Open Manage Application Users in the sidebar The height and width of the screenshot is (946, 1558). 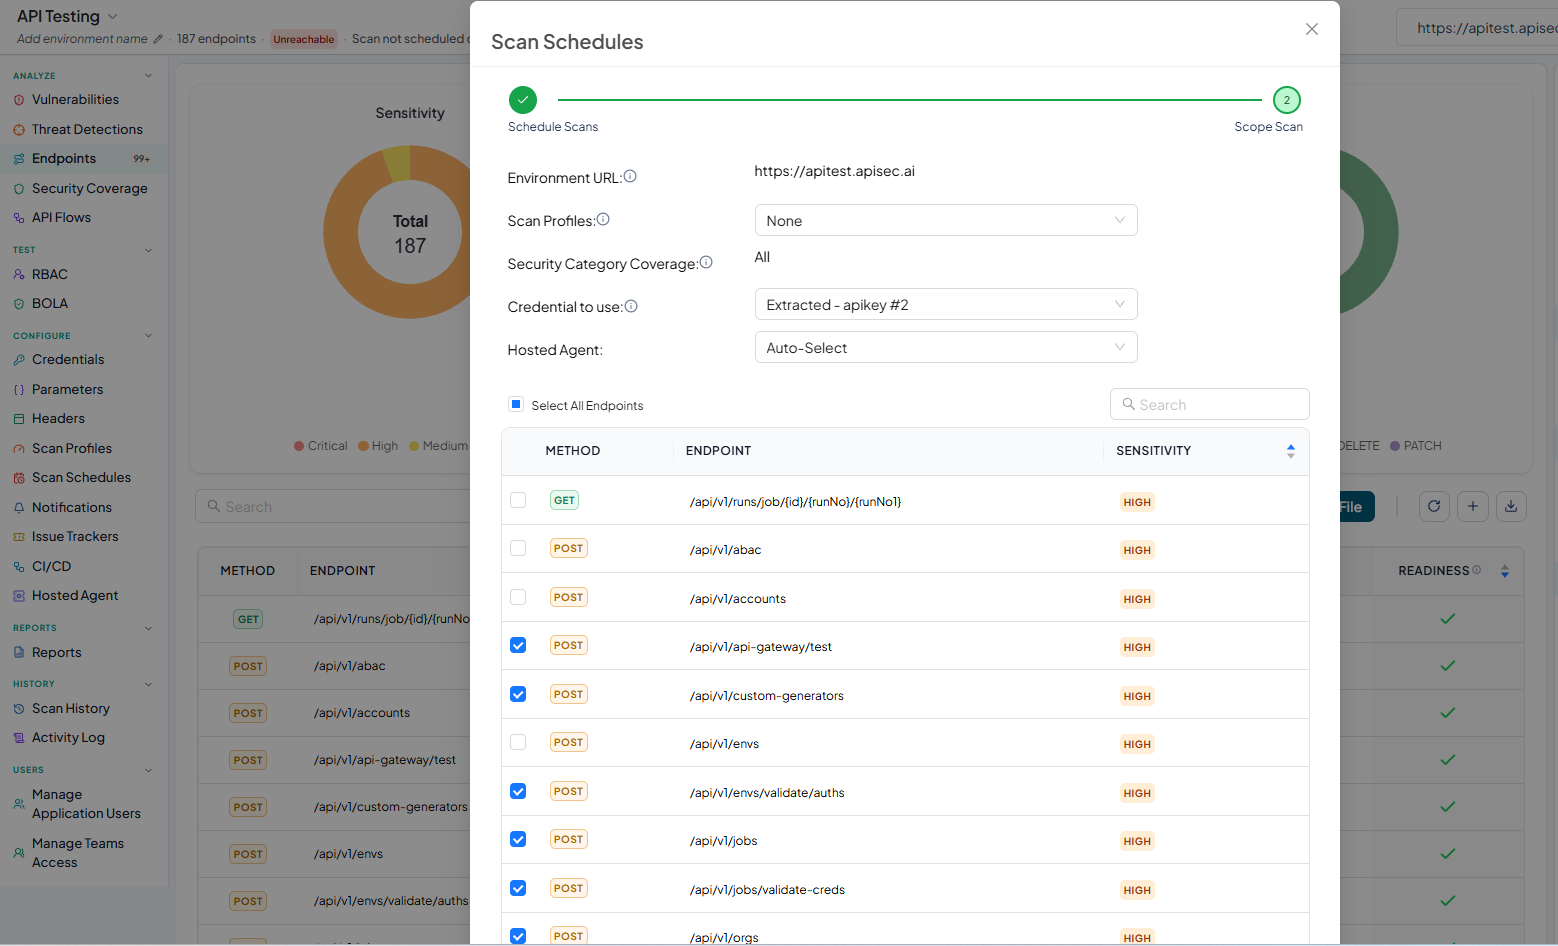[84, 804]
